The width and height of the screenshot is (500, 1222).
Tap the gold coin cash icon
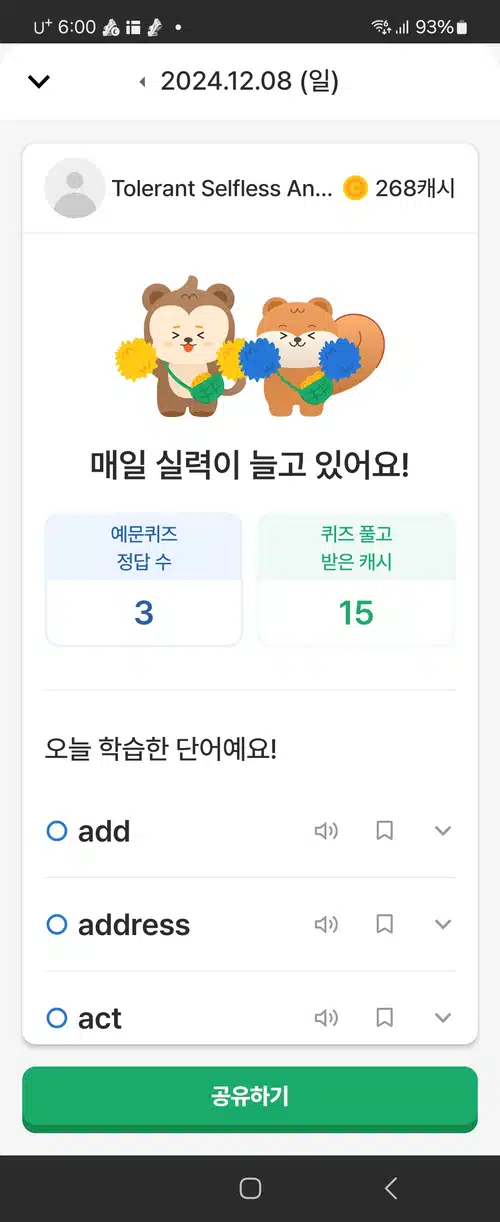pos(355,188)
